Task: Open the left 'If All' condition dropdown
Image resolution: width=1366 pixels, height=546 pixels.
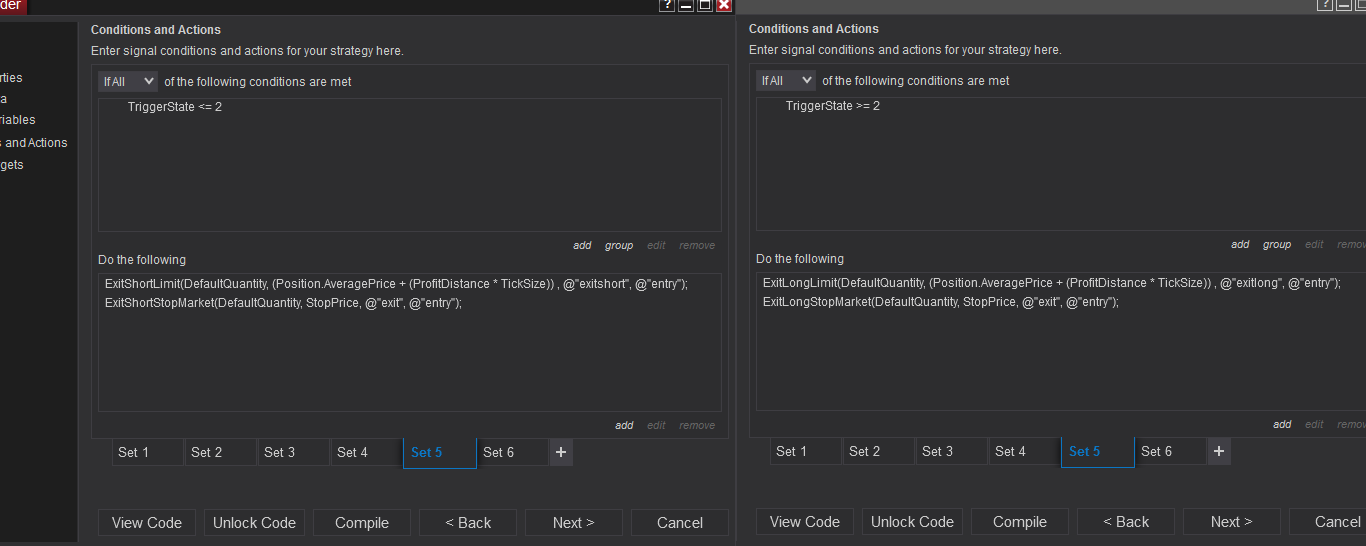Action: point(128,81)
